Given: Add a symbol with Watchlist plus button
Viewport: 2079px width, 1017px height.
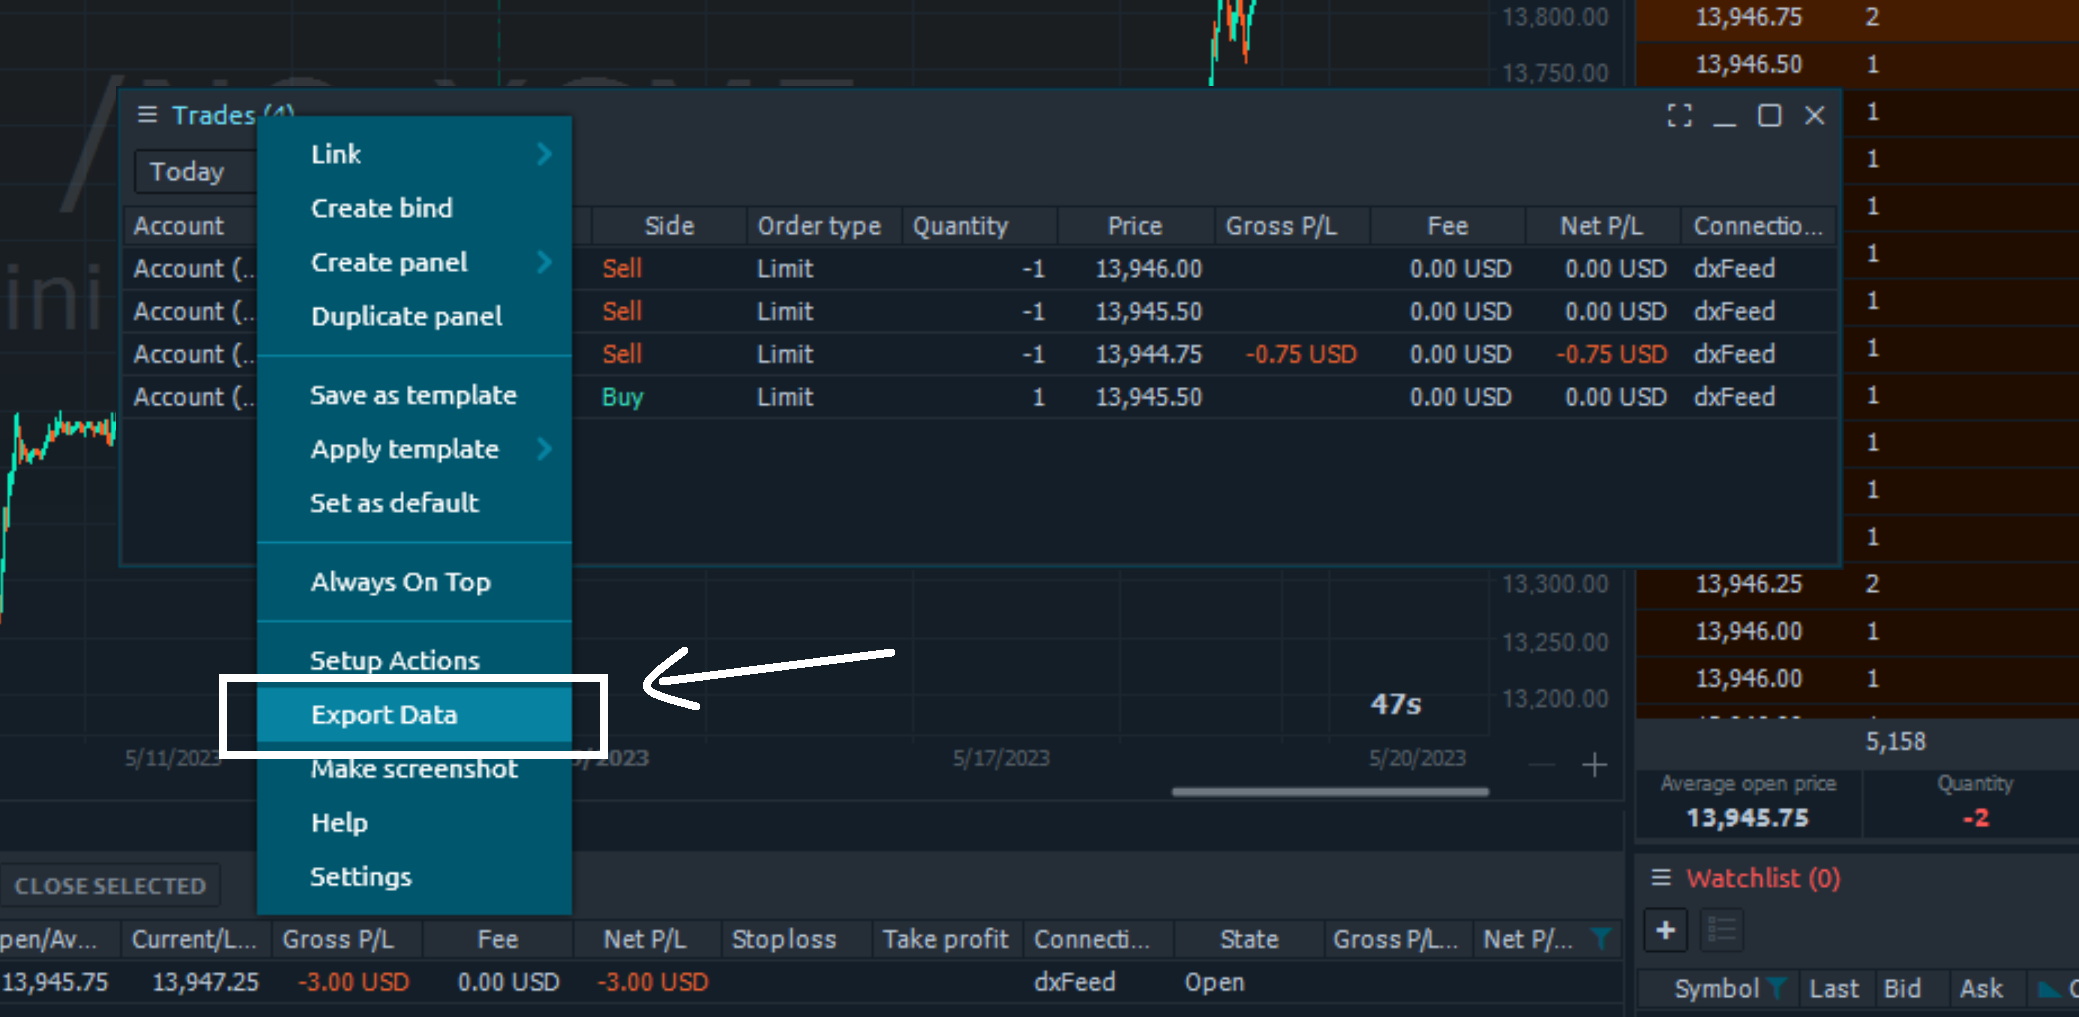Looking at the screenshot, I should (1666, 931).
